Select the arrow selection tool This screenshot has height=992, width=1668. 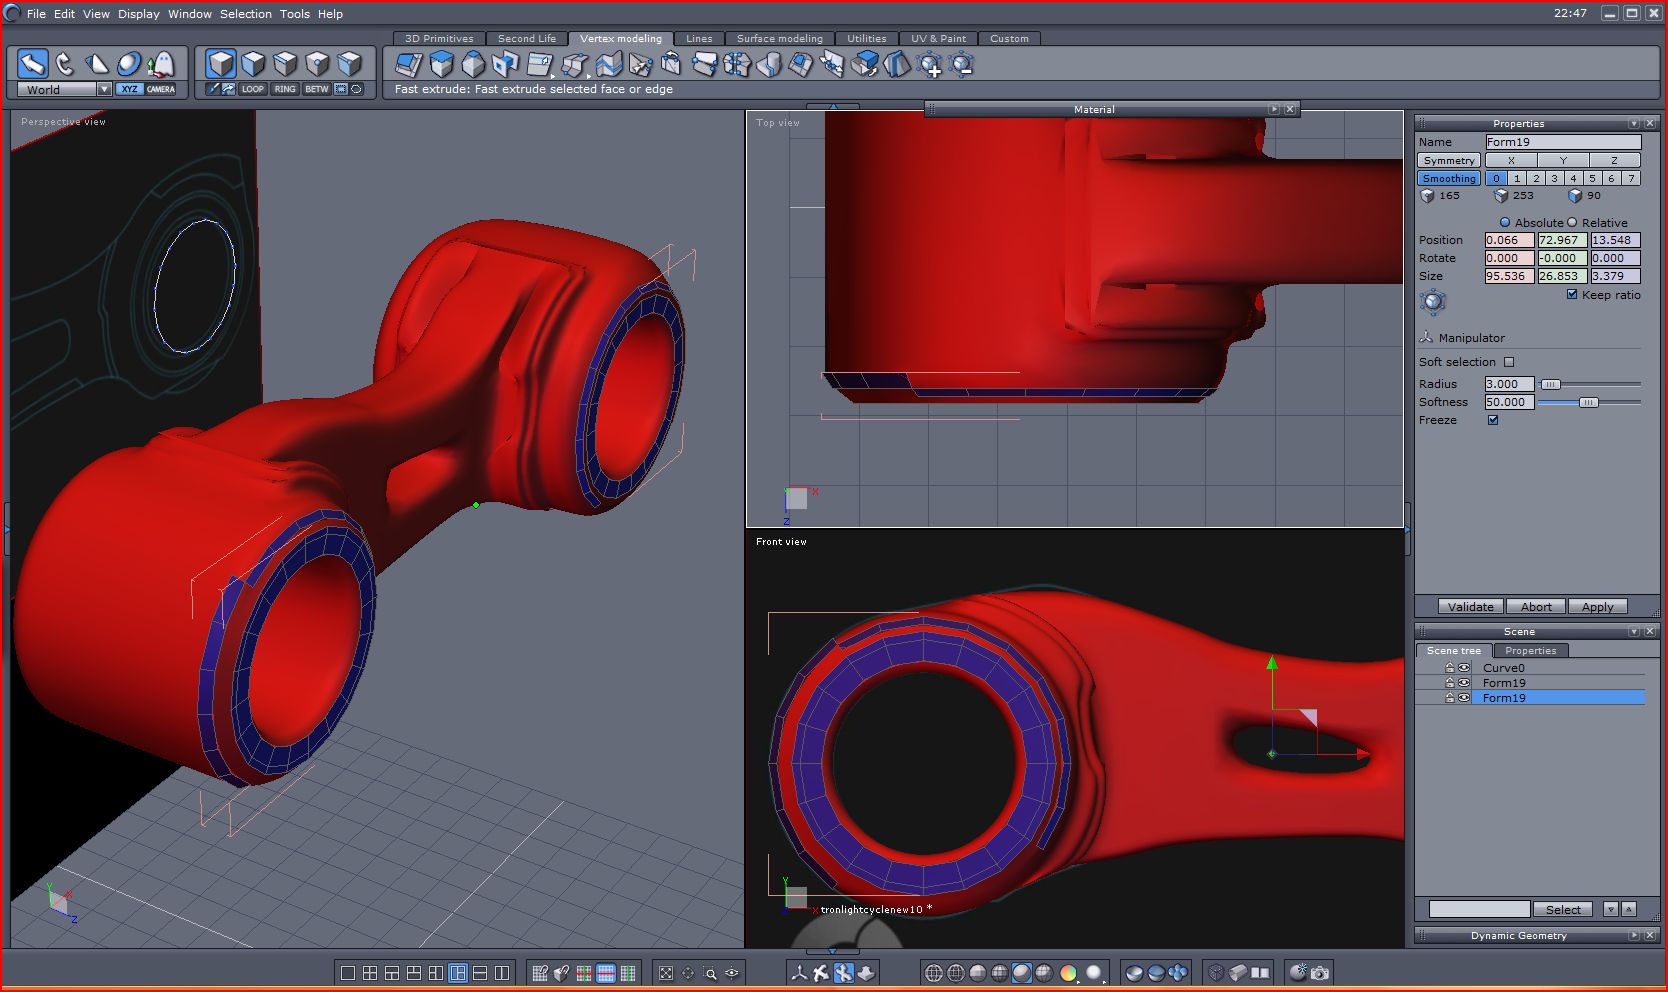[33, 64]
